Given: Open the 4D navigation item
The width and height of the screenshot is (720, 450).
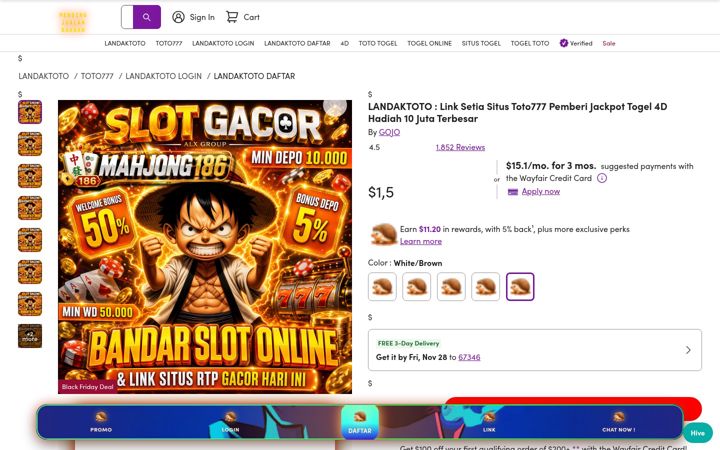Looking at the screenshot, I should coord(344,43).
